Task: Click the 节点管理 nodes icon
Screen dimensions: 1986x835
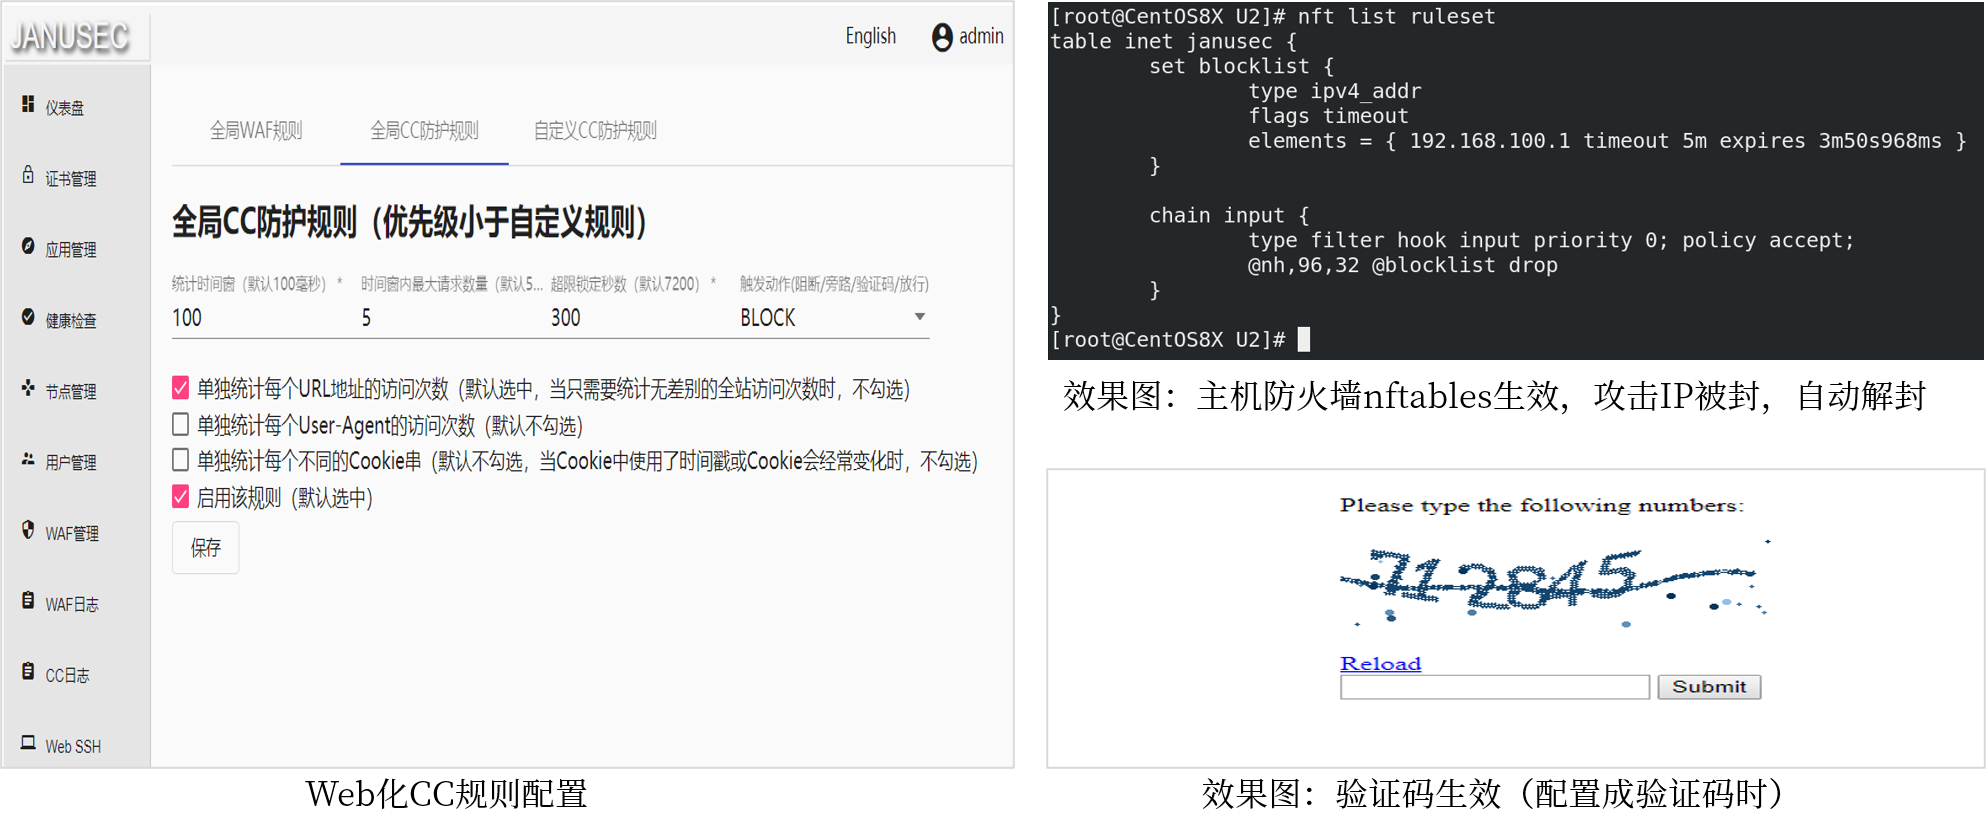Action: pyautogui.click(x=28, y=388)
